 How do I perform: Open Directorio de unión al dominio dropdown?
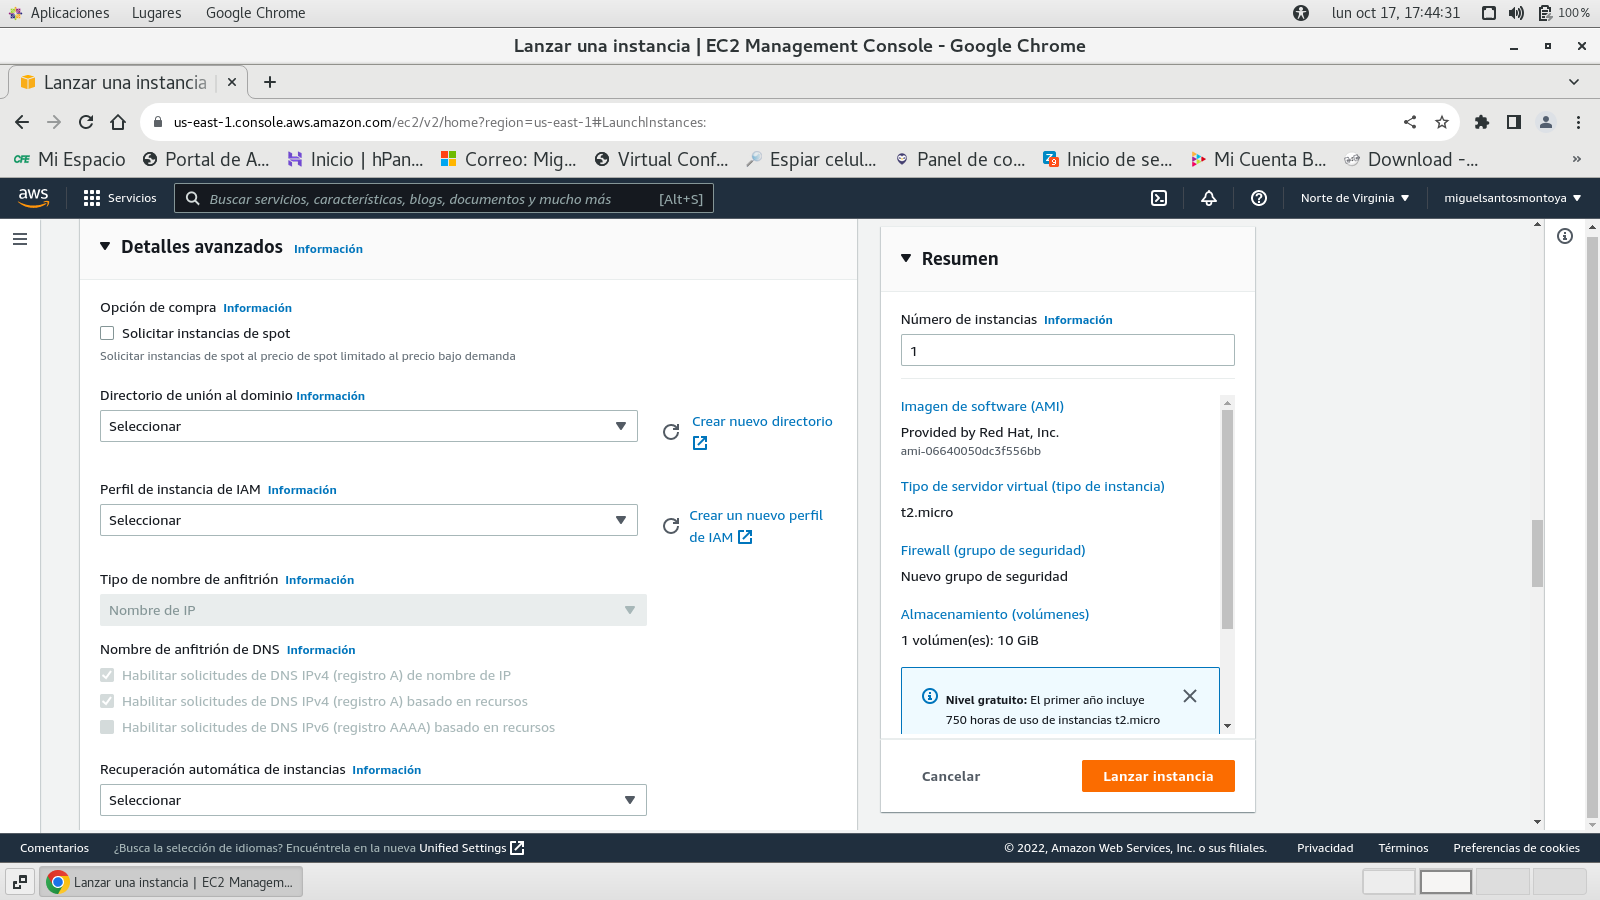(x=368, y=426)
